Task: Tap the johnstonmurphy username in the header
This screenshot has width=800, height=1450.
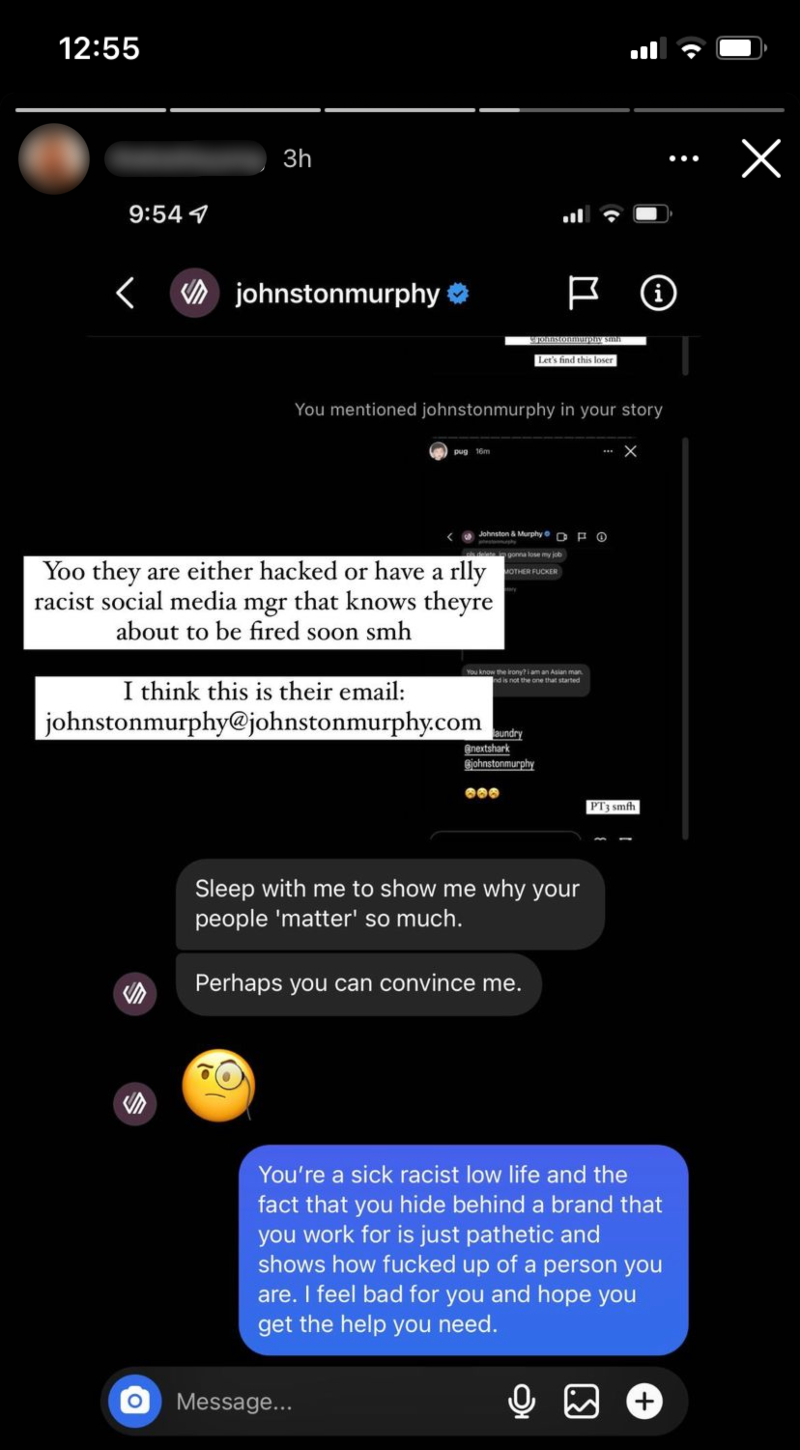Action: (x=337, y=294)
